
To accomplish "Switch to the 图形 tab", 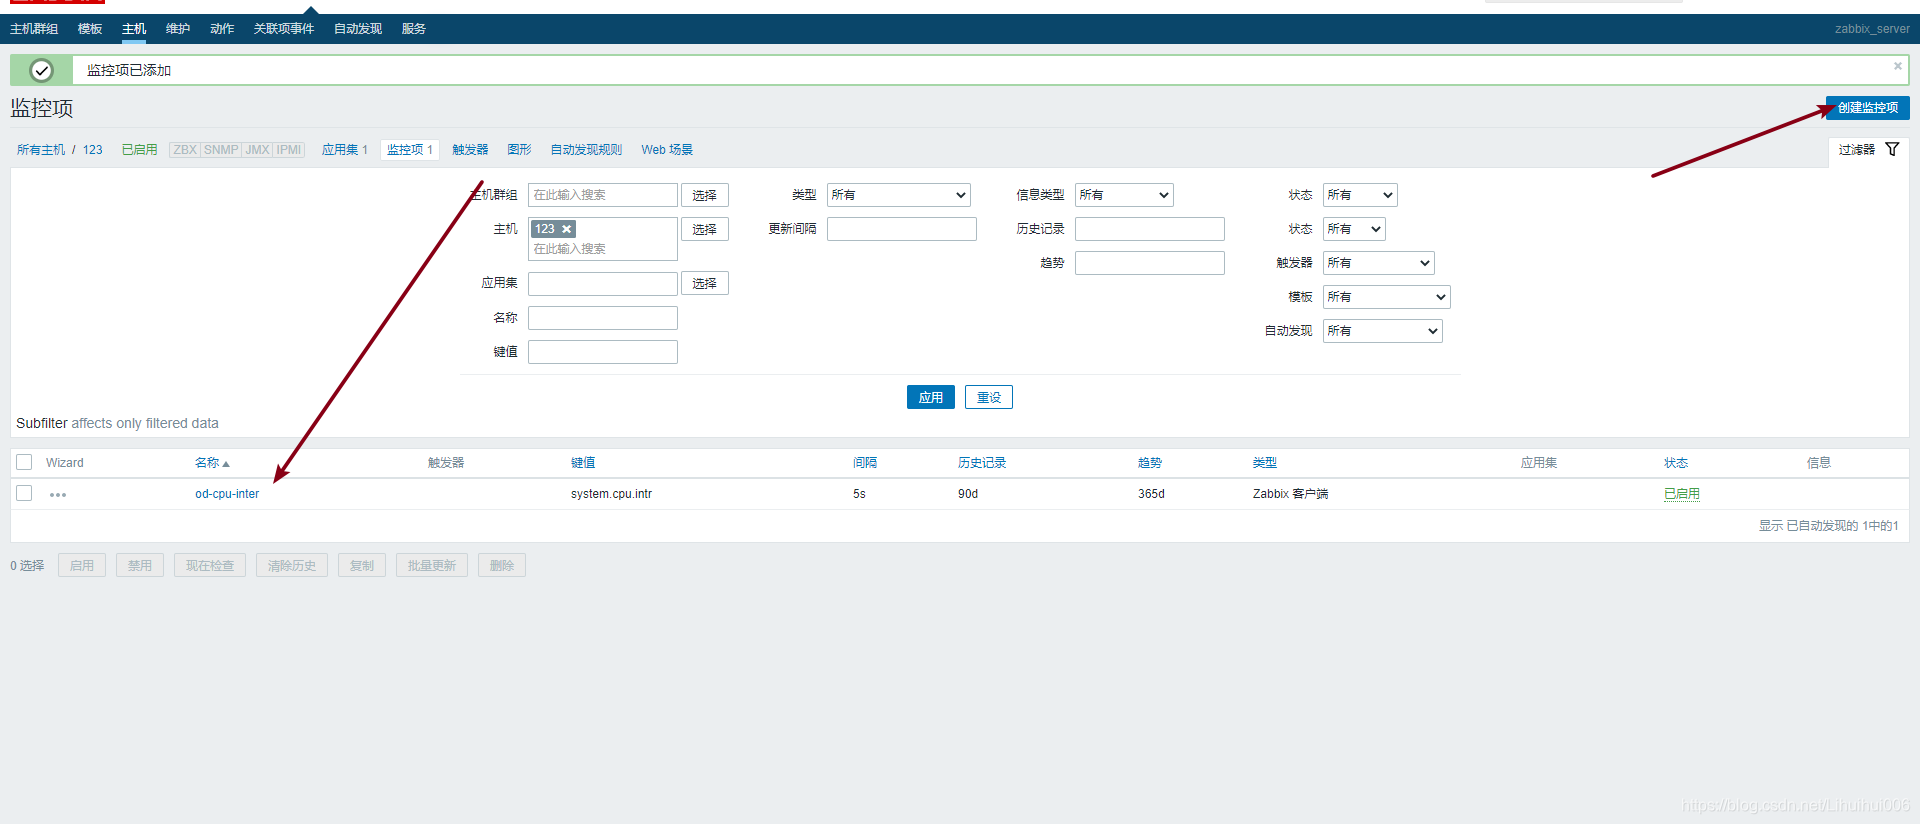I will pyautogui.click(x=519, y=150).
